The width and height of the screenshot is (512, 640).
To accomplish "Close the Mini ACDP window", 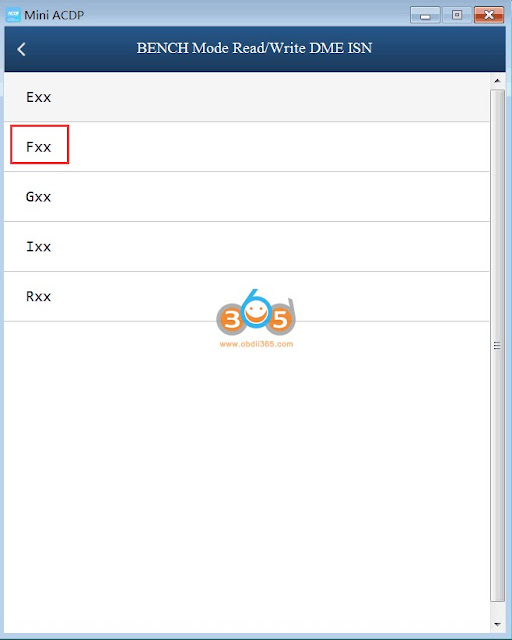I will click(489, 15).
